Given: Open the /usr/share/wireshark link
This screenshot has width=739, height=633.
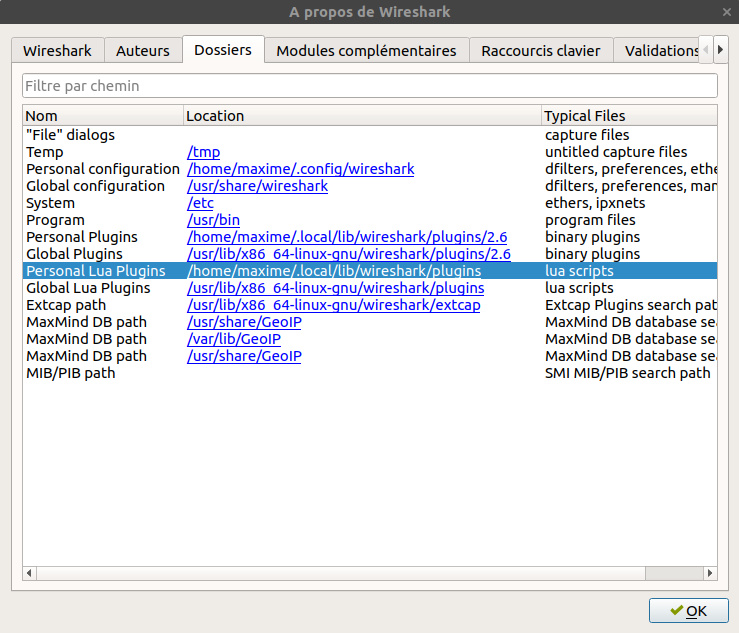Looking at the screenshot, I should 257,186.
